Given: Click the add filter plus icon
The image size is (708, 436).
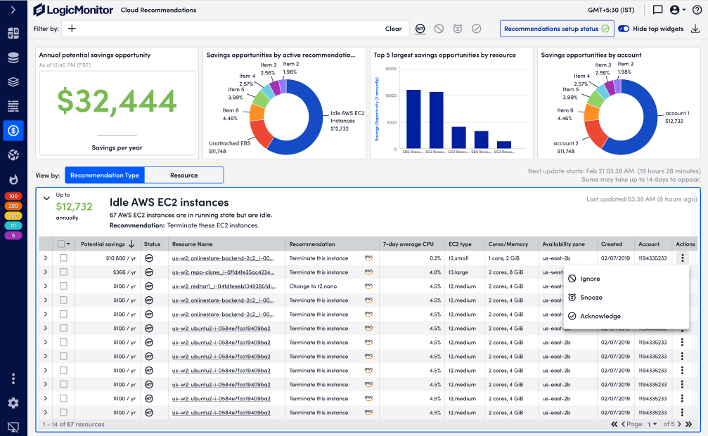Looking at the screenshot, I should tap(72, 30).
